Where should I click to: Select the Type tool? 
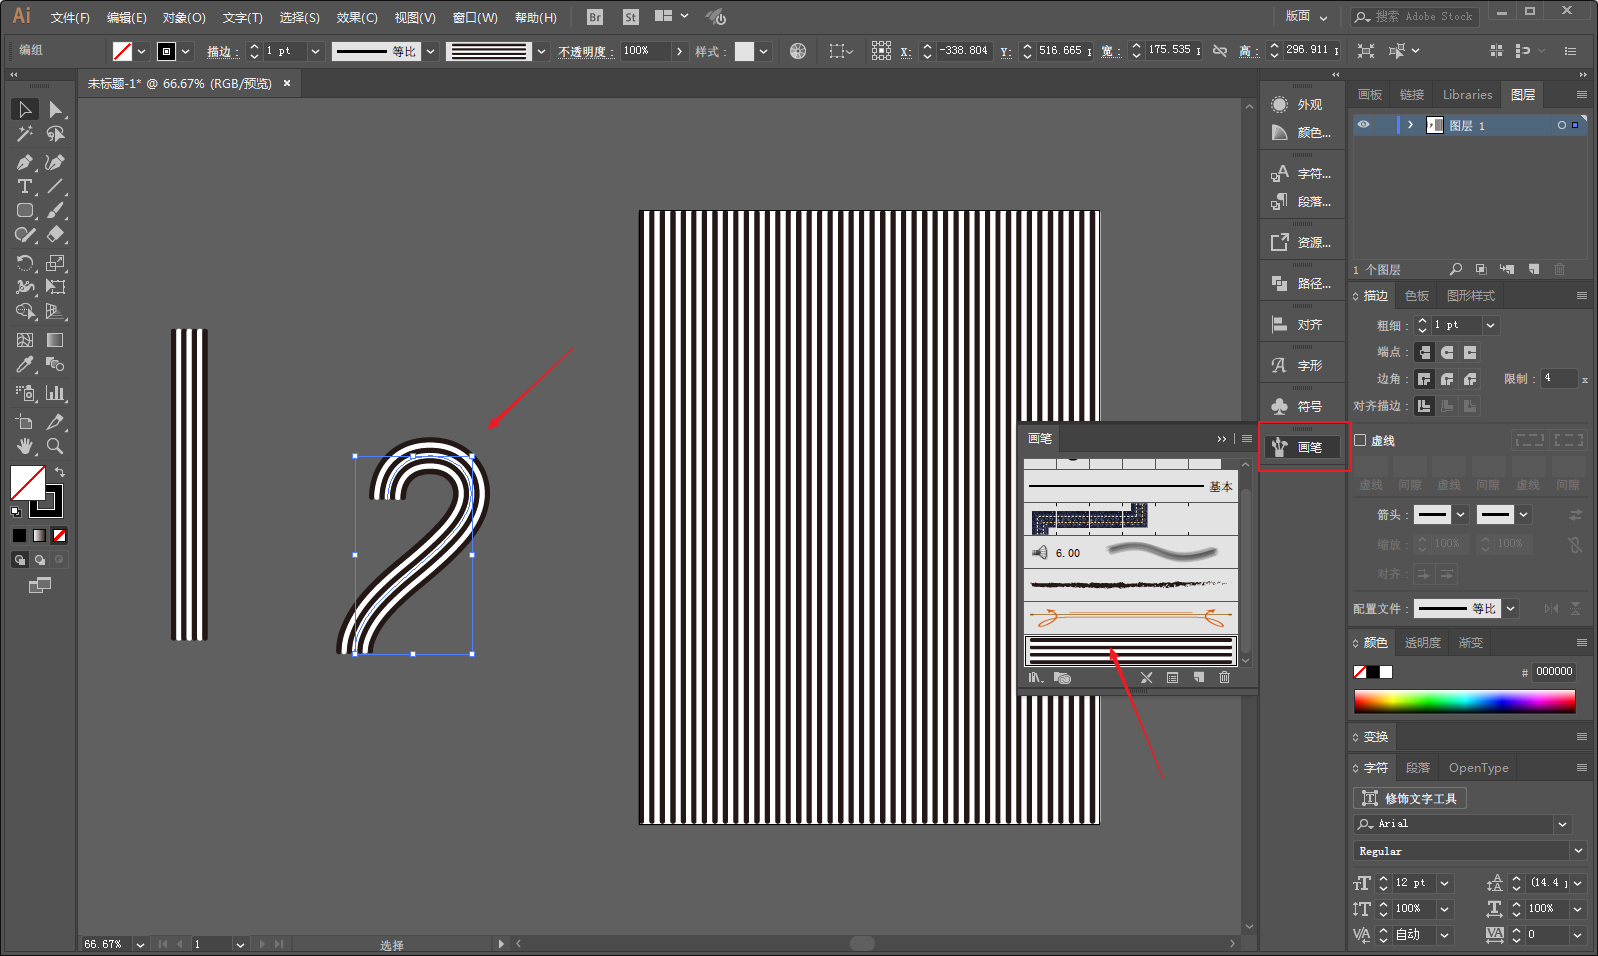coord(25,186)
